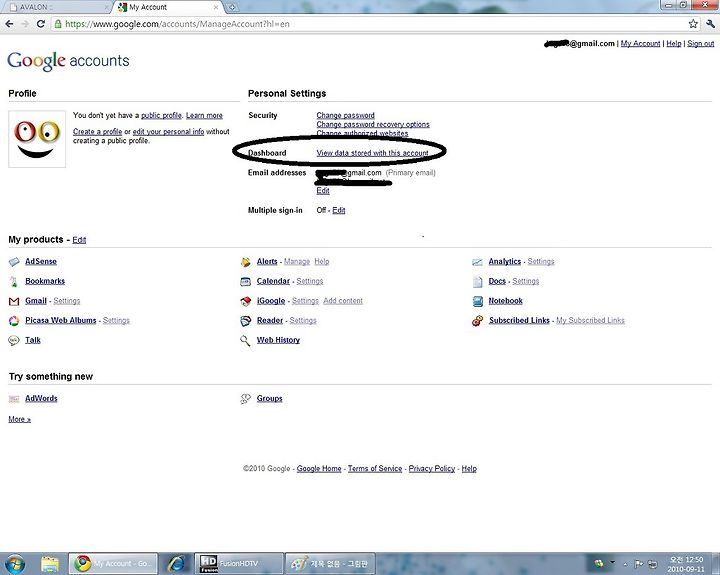Open Picasa Web Albums Settings link
Viewport: 720px width, 575px height.
pos(116,321)
